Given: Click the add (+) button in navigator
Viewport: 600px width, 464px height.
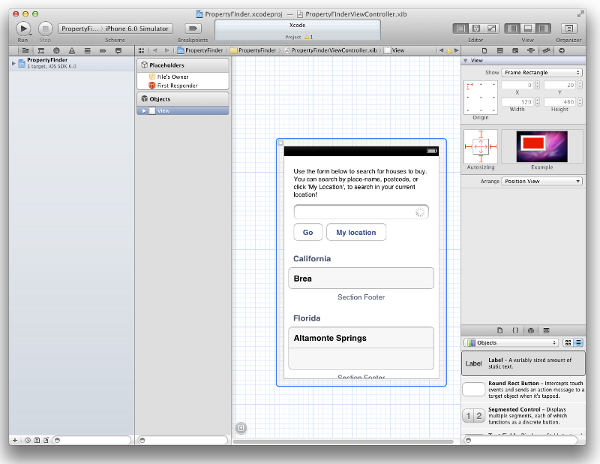Looking at the screenshot, I should pos(15,440).
